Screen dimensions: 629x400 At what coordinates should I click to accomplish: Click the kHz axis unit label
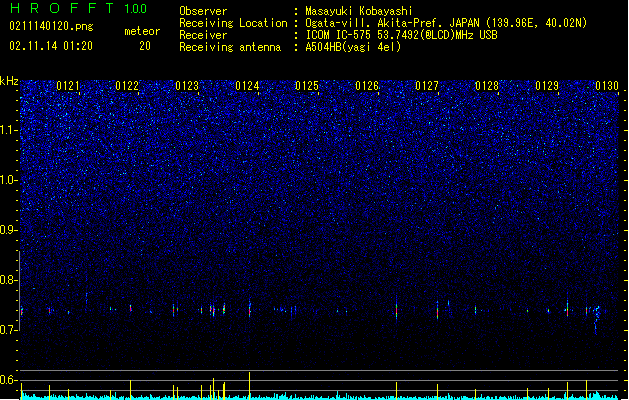tap(9, 81)
